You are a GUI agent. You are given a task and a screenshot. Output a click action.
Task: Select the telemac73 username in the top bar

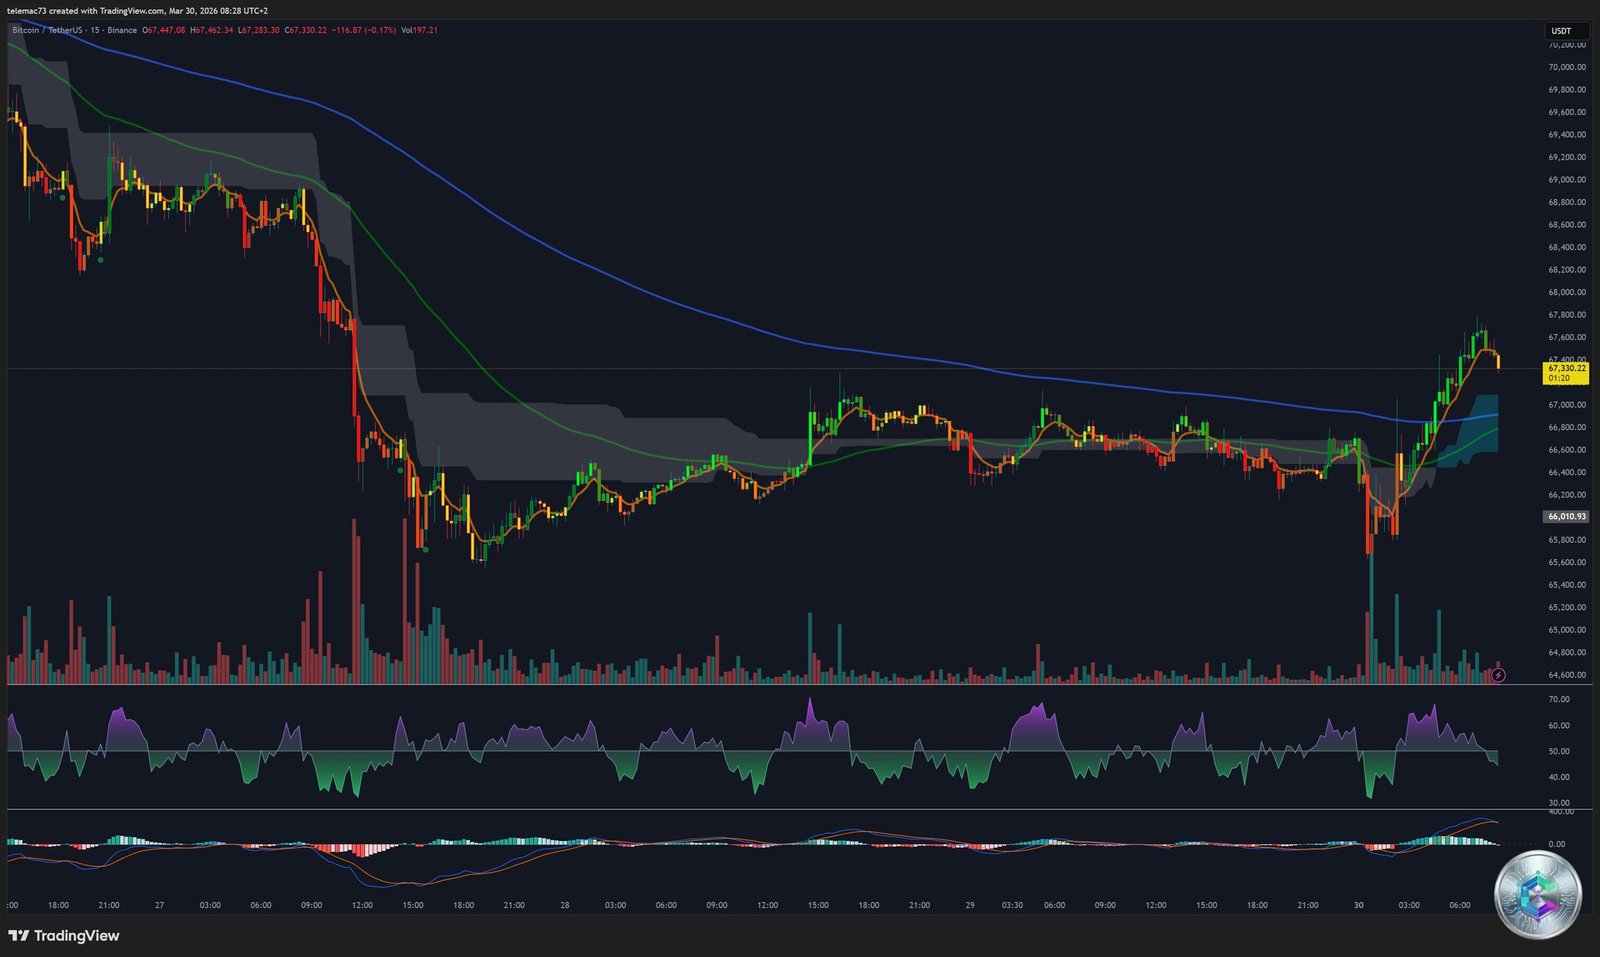[25, 12]
